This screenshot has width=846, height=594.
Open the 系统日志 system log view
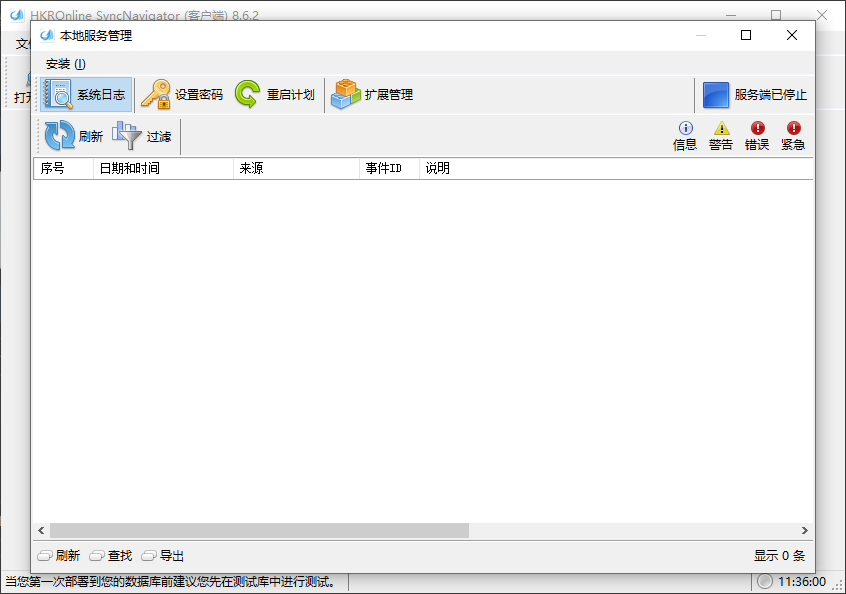click(x=86, y=94)
